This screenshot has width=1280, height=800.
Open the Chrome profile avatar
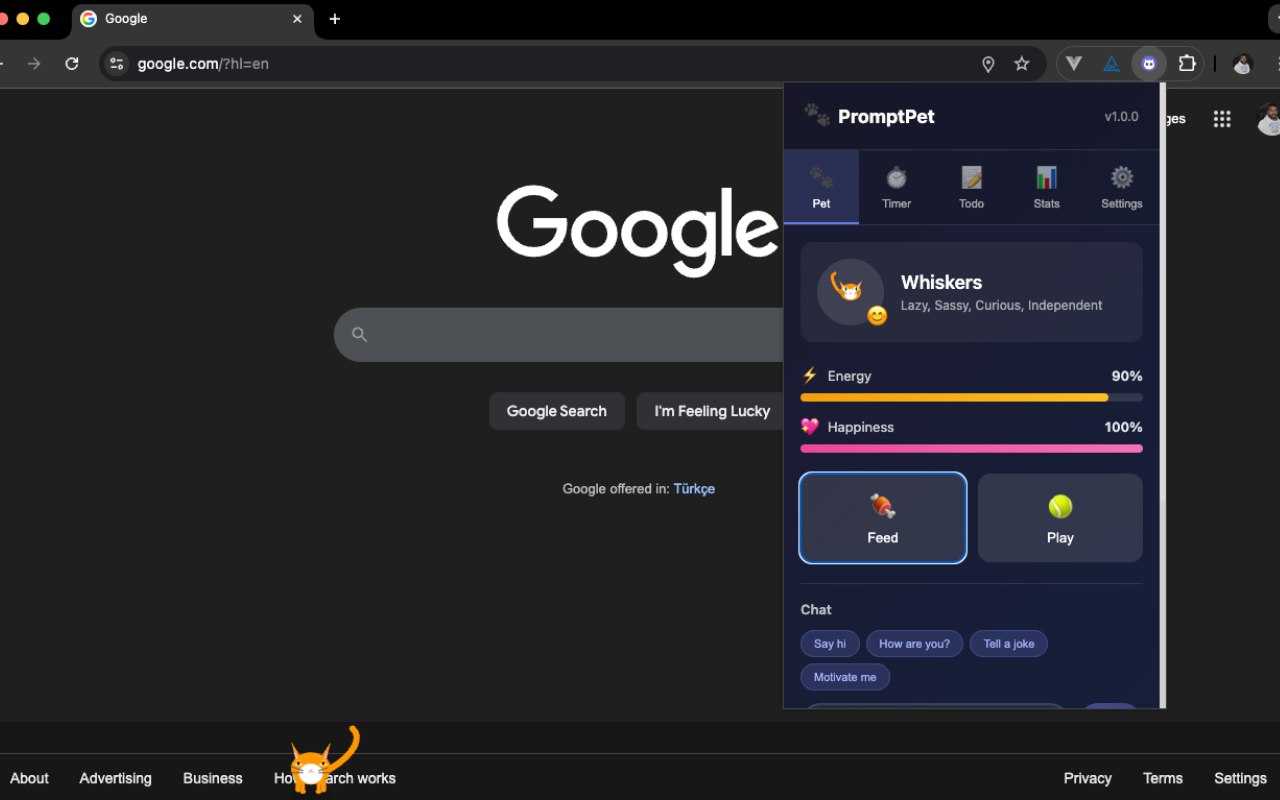click(x=1243, y=64)
